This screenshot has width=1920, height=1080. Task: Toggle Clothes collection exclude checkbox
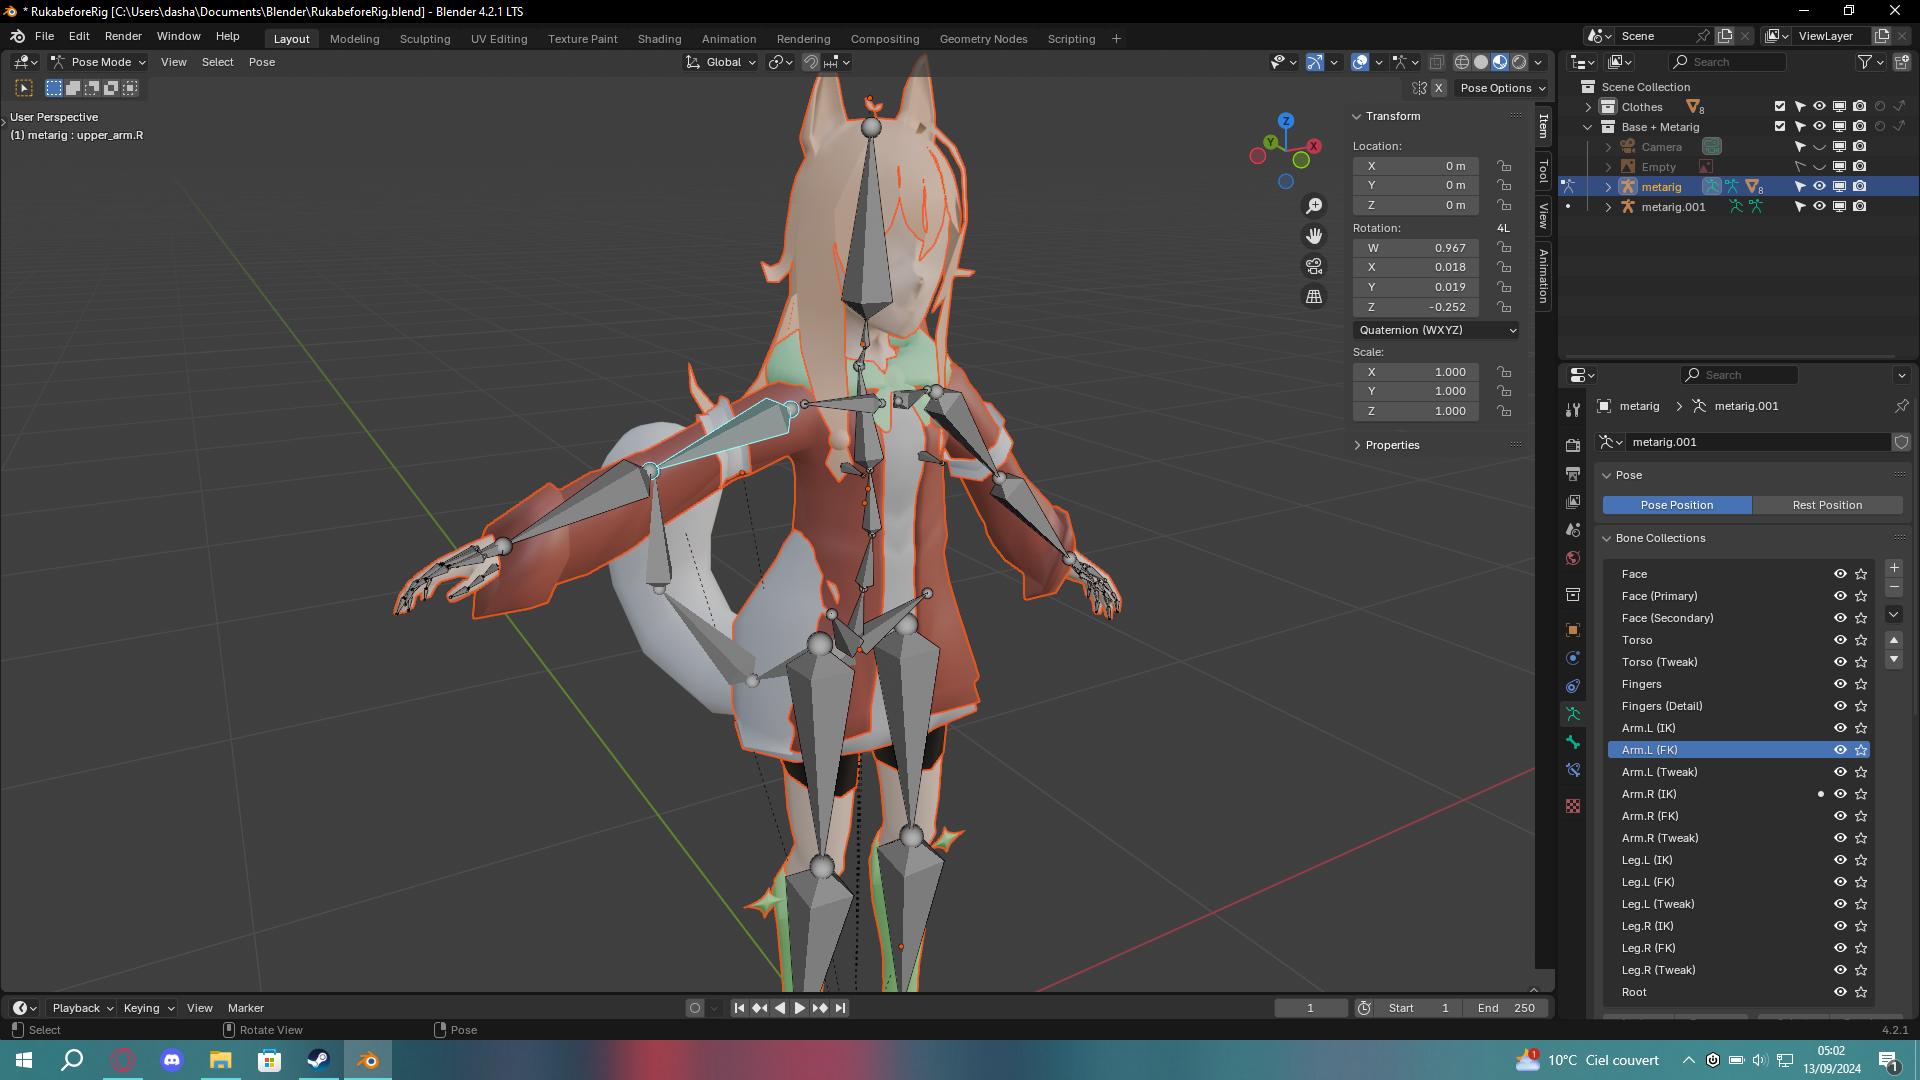pos(1780,107)
